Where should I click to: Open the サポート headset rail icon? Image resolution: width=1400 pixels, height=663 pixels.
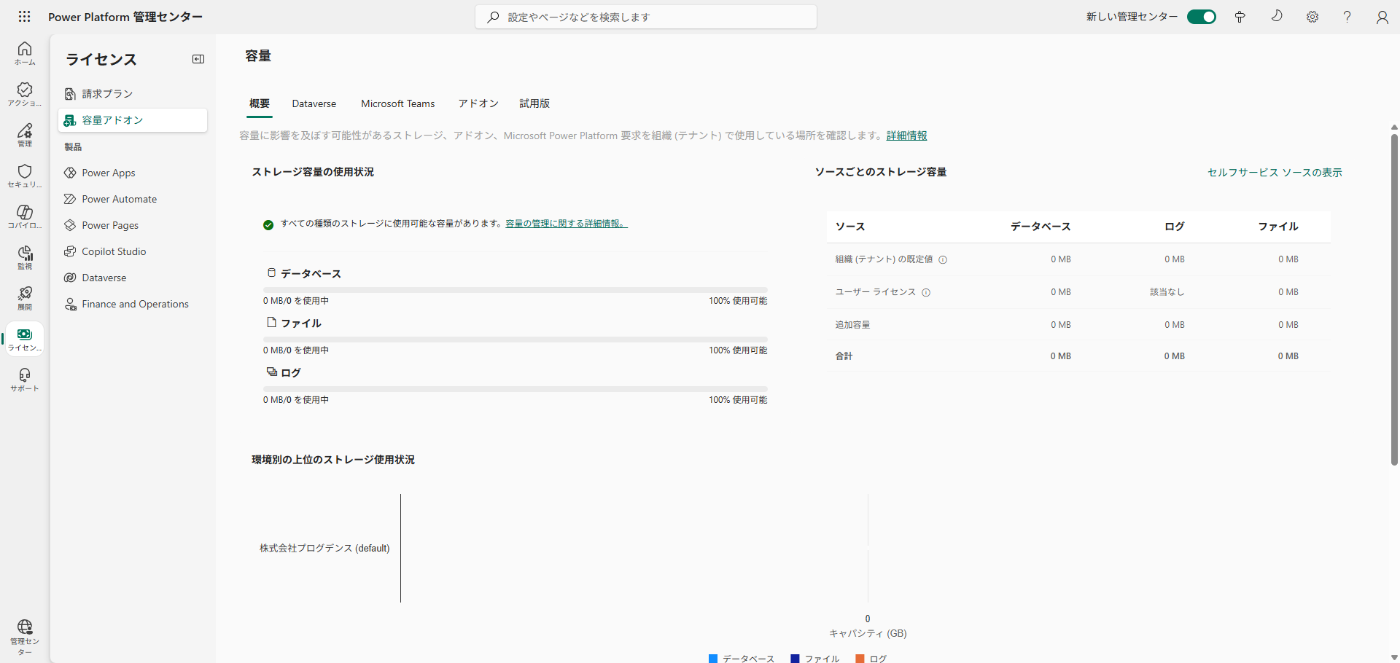click(25, 380)
